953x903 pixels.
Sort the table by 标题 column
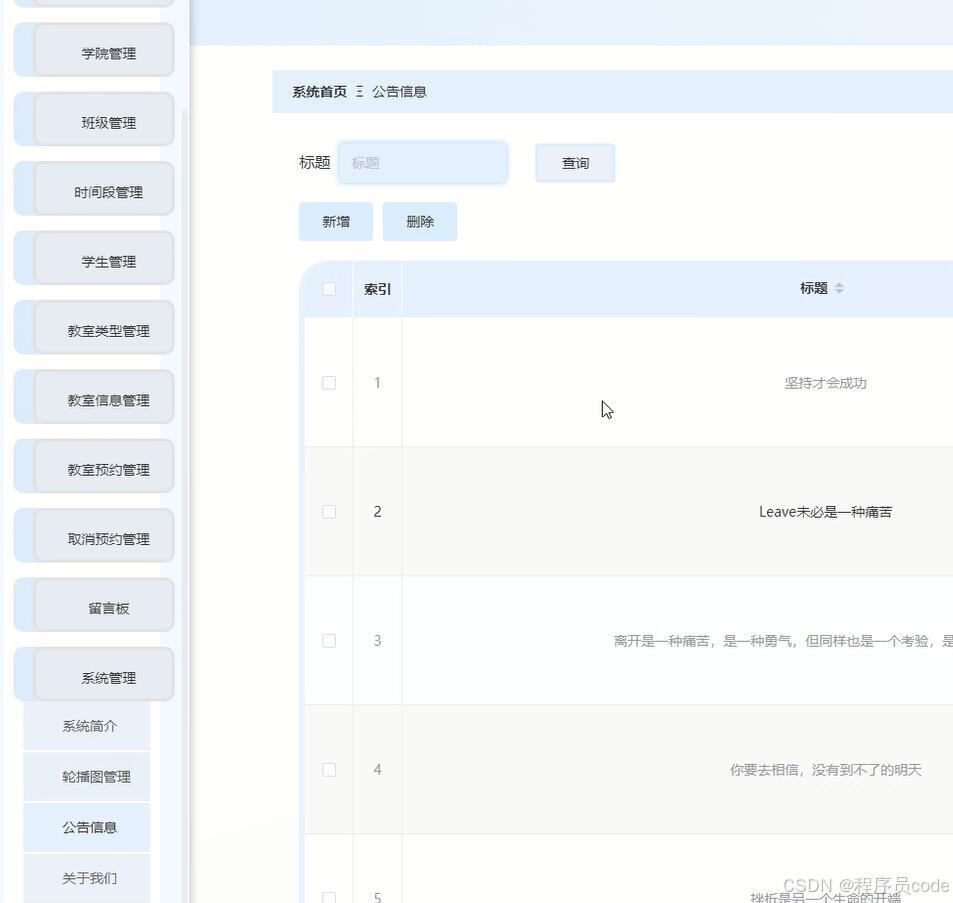tap(815, 288)
